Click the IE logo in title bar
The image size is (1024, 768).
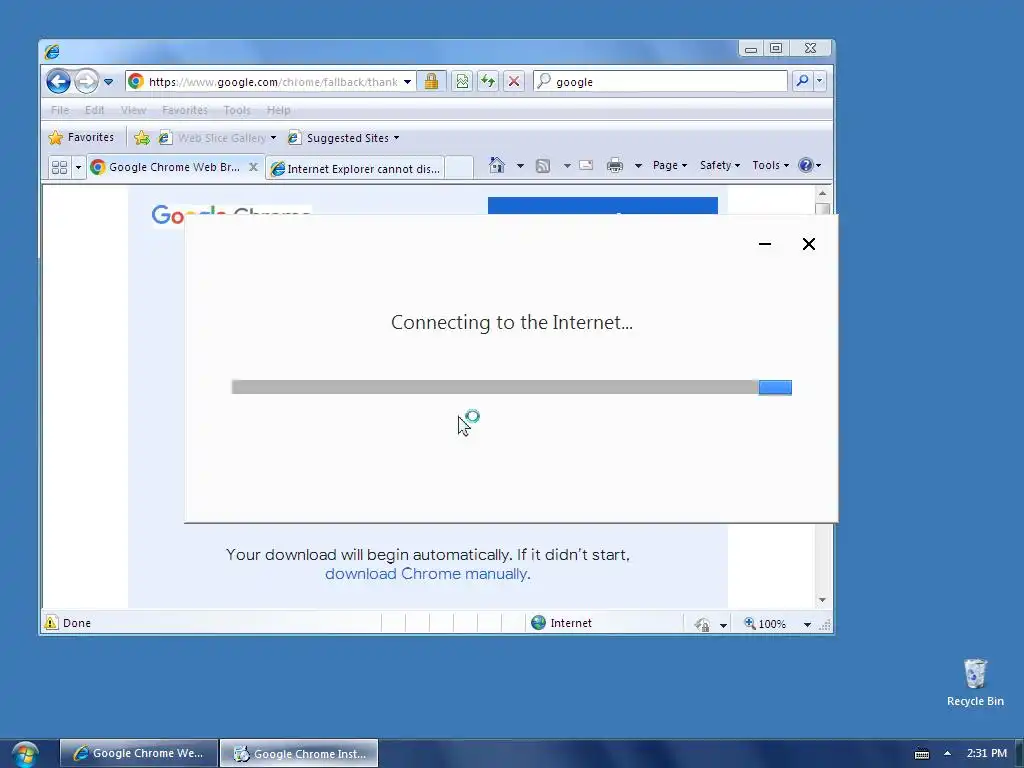click(52, 51)
